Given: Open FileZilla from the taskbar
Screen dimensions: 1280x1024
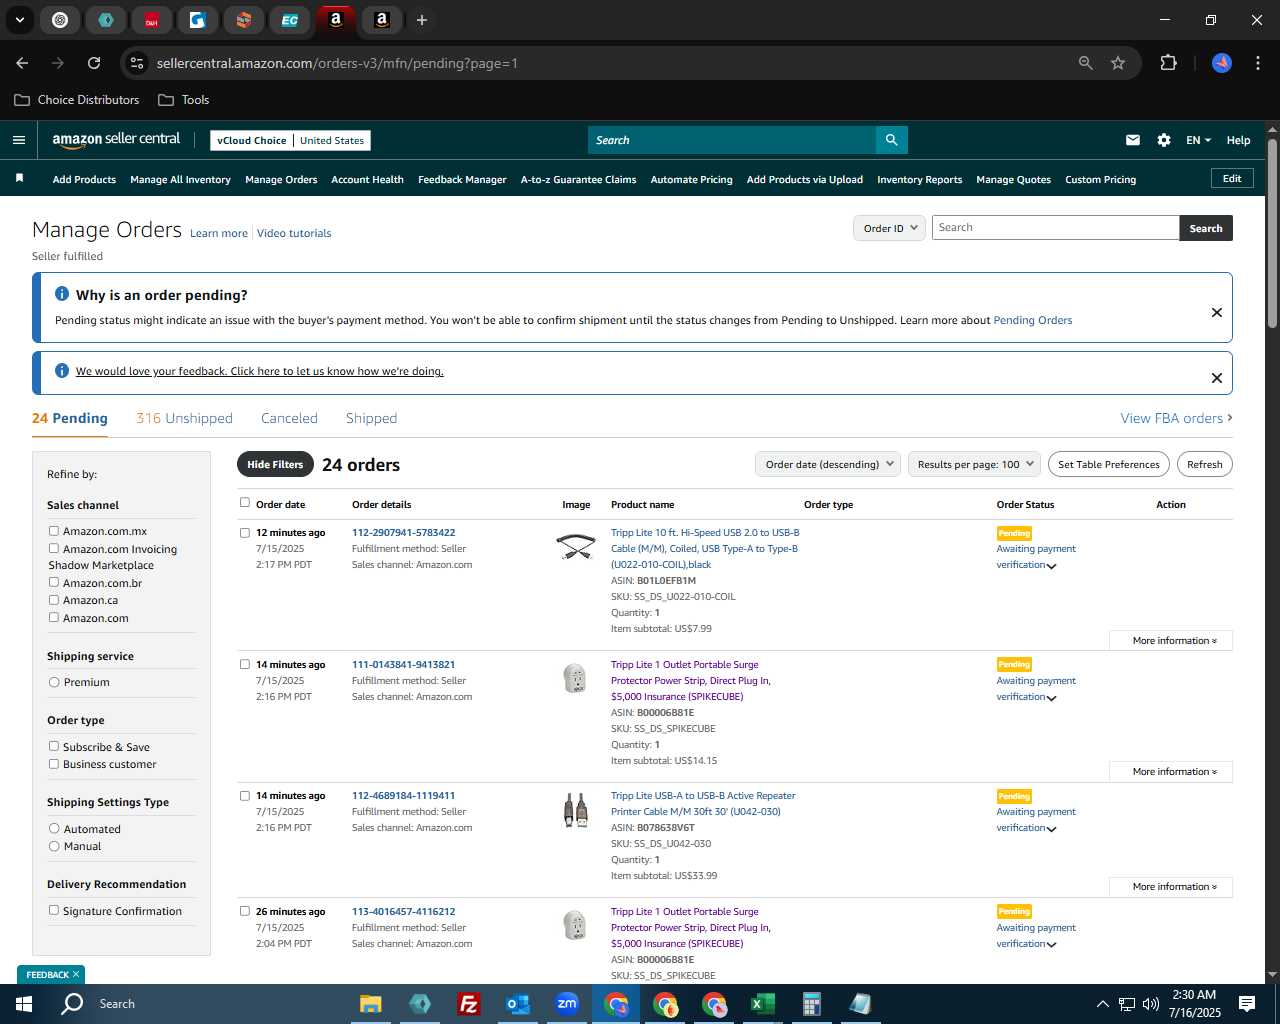Looking at the screenshot, I should (x=468, y=1004).
